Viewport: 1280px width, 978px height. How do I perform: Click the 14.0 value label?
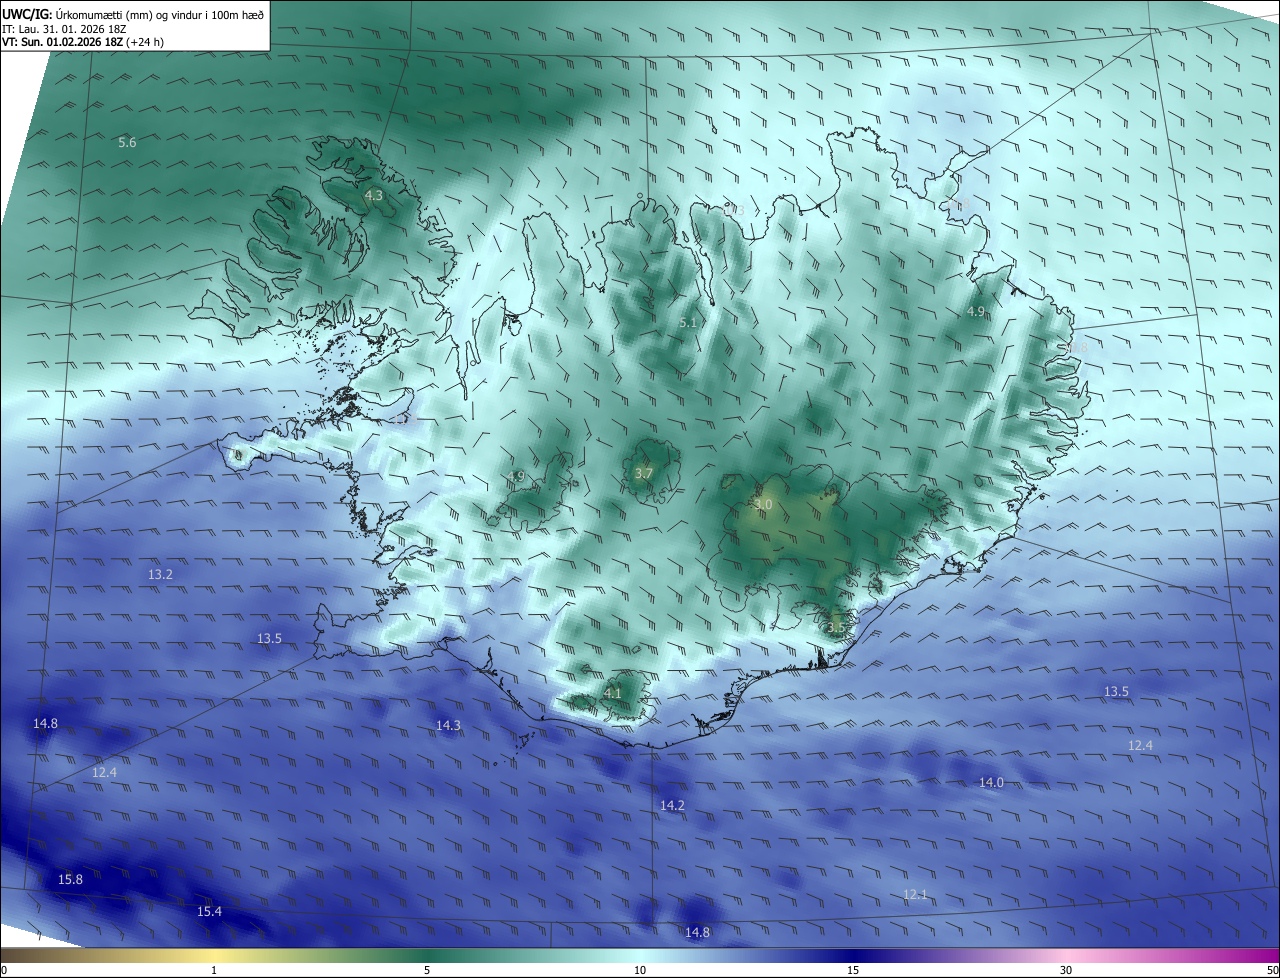(x=991, y=783)
